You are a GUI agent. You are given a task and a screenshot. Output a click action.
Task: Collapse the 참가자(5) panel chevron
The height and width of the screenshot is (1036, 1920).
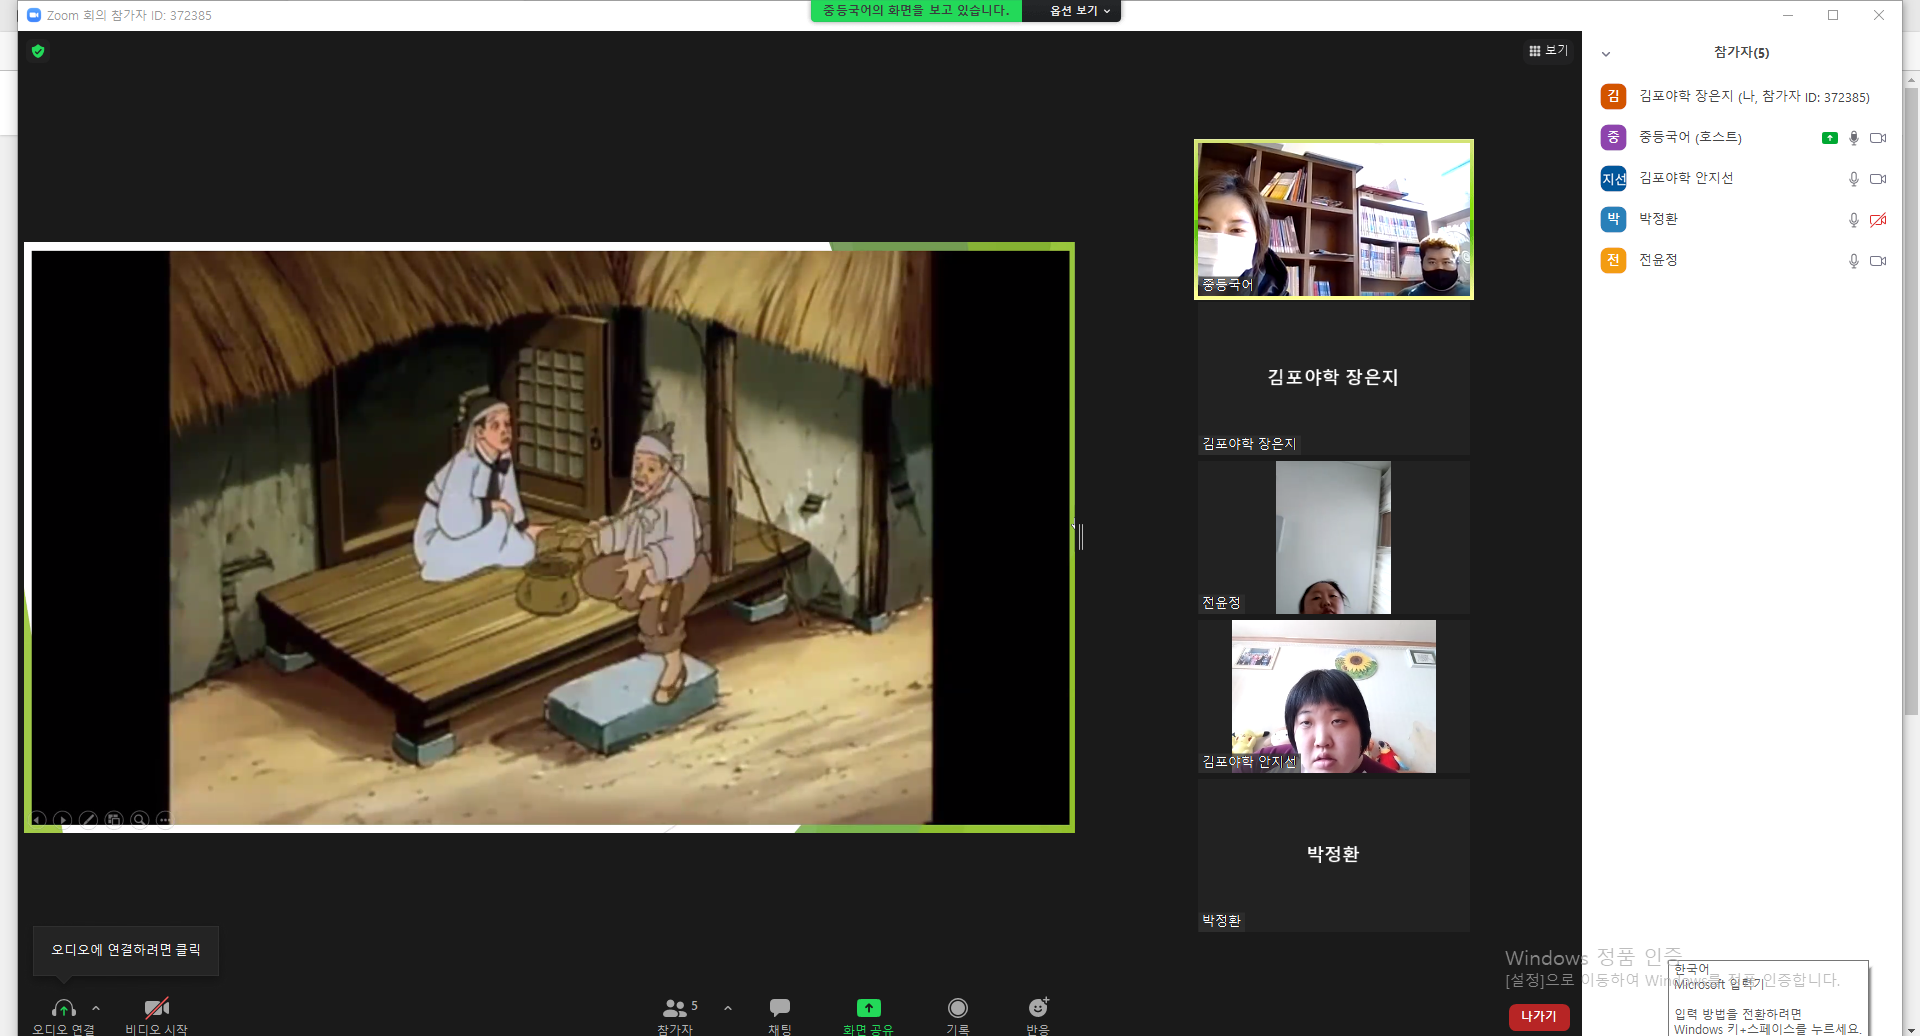(x=1606, y=54)
